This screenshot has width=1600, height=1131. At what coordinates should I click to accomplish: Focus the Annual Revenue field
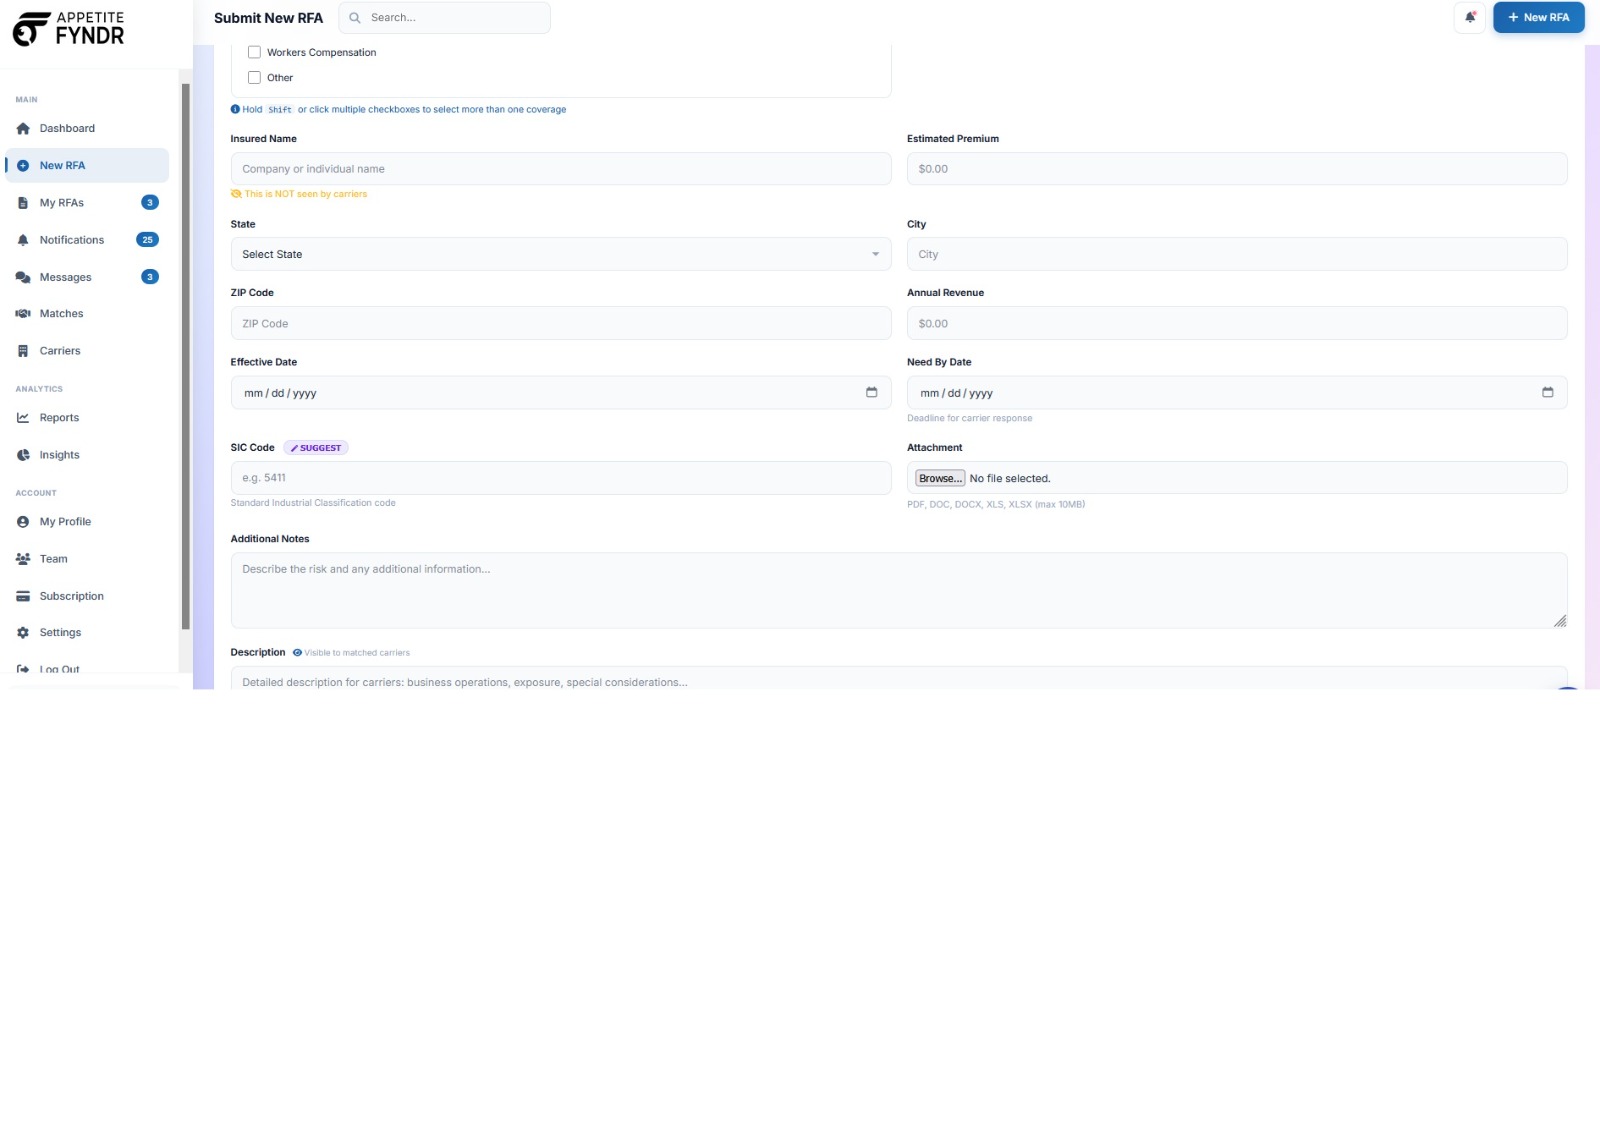1237,324
